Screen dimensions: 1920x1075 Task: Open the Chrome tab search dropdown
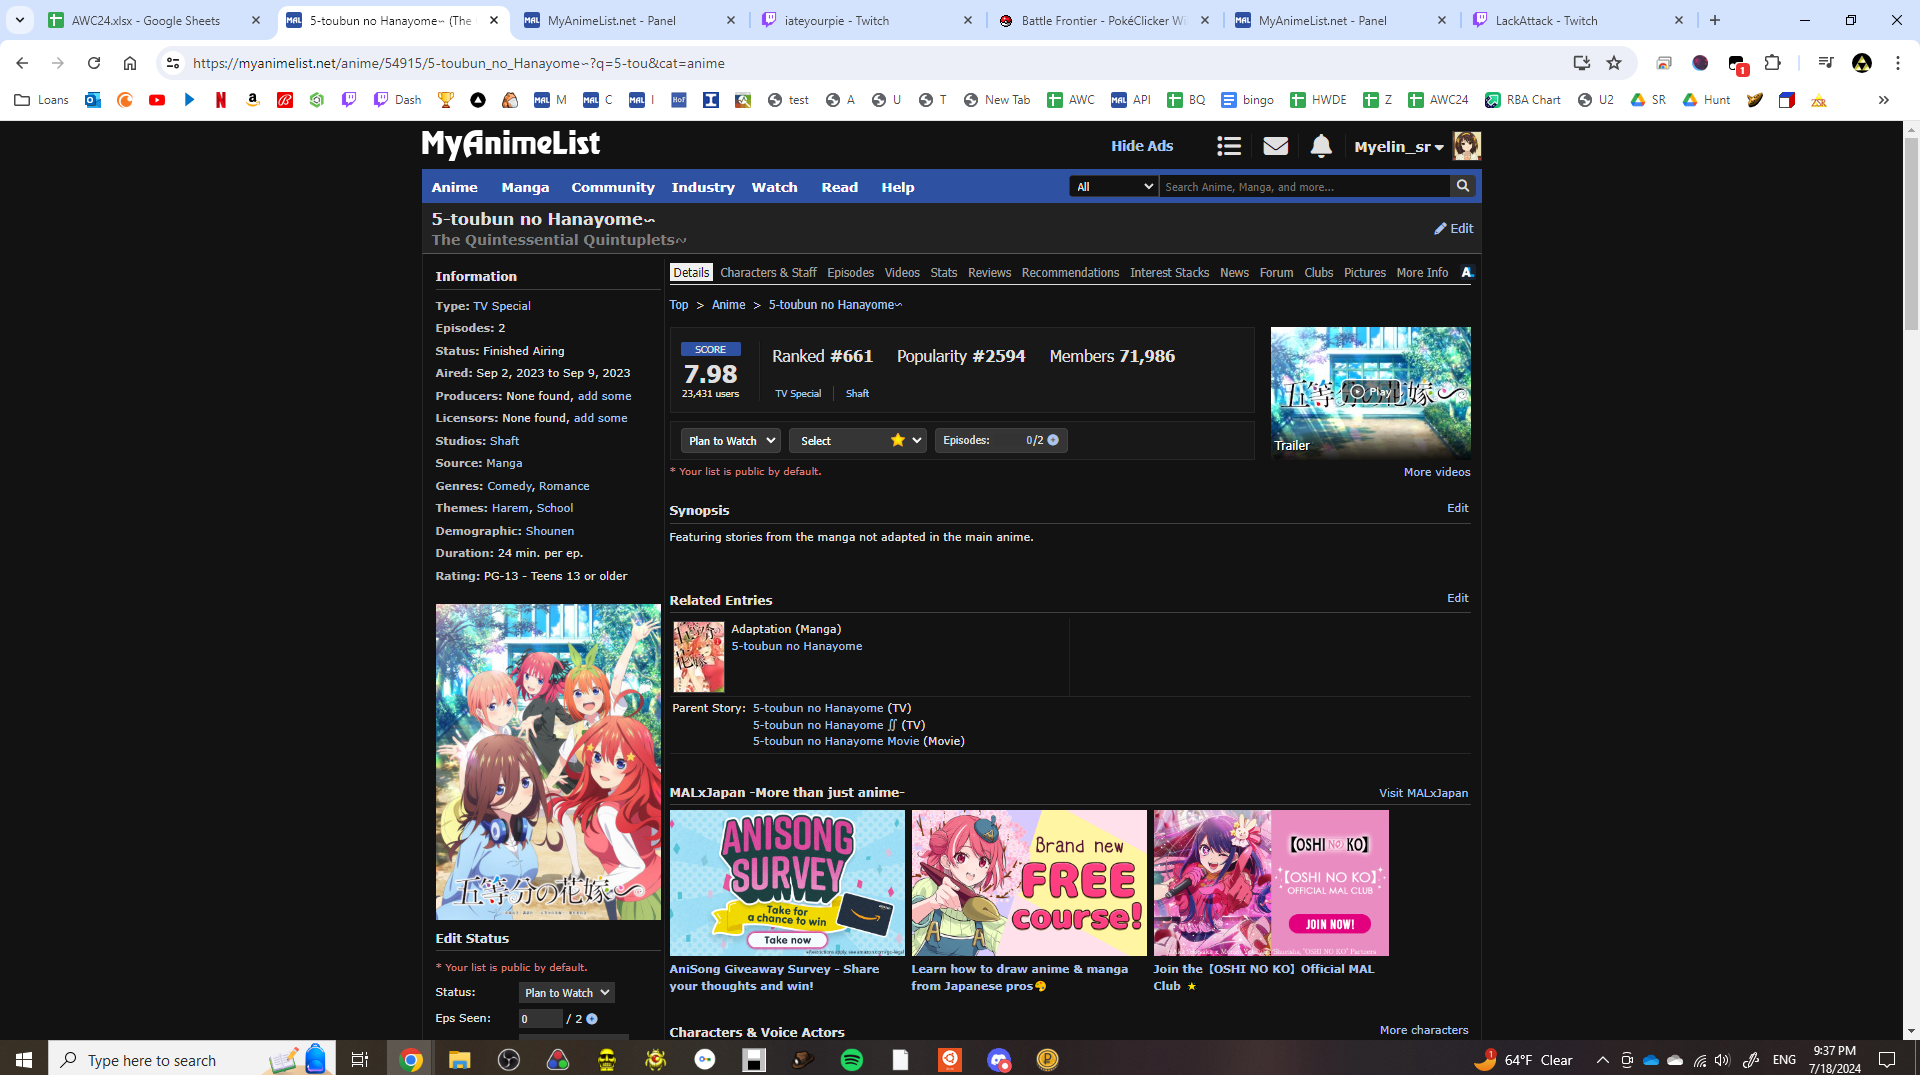[20, 20]
